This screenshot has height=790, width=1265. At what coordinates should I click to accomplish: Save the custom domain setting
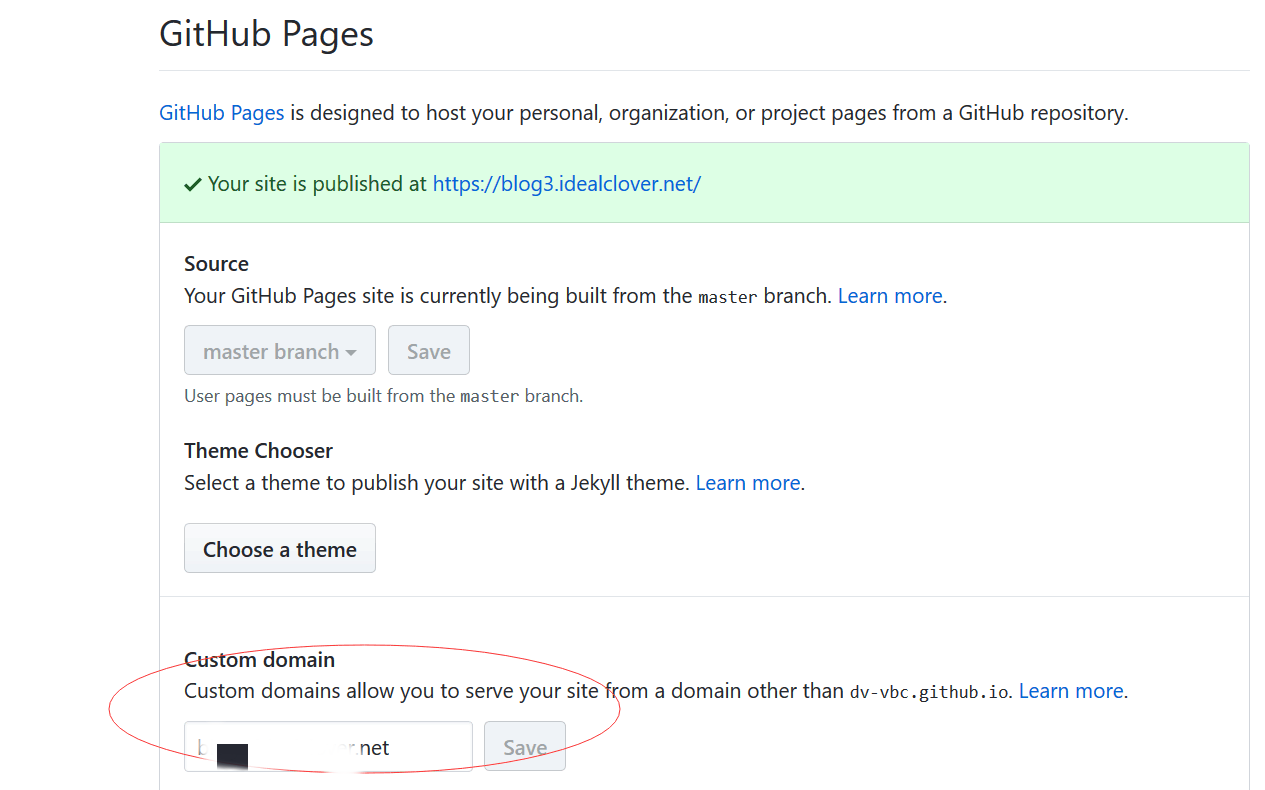click(x=524, y=747)
